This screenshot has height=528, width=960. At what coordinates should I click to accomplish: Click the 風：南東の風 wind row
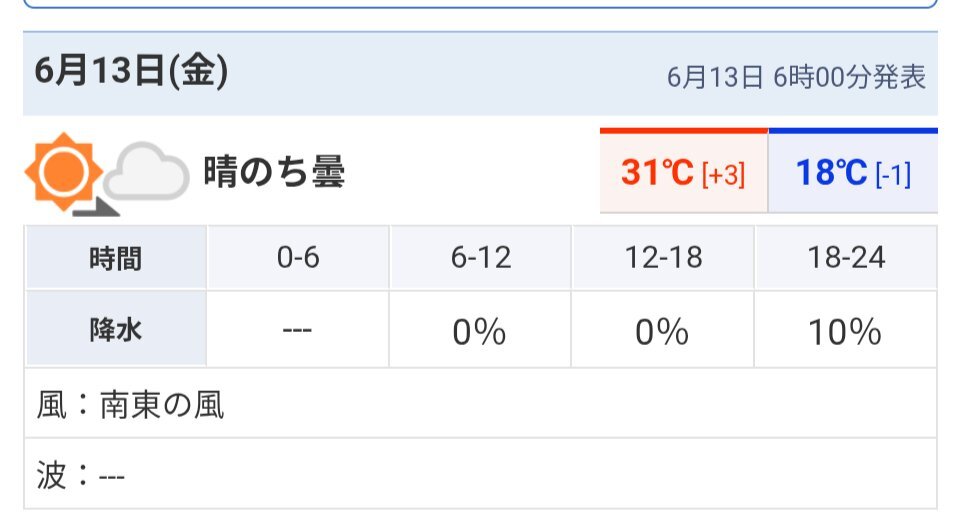click(481, 404)
